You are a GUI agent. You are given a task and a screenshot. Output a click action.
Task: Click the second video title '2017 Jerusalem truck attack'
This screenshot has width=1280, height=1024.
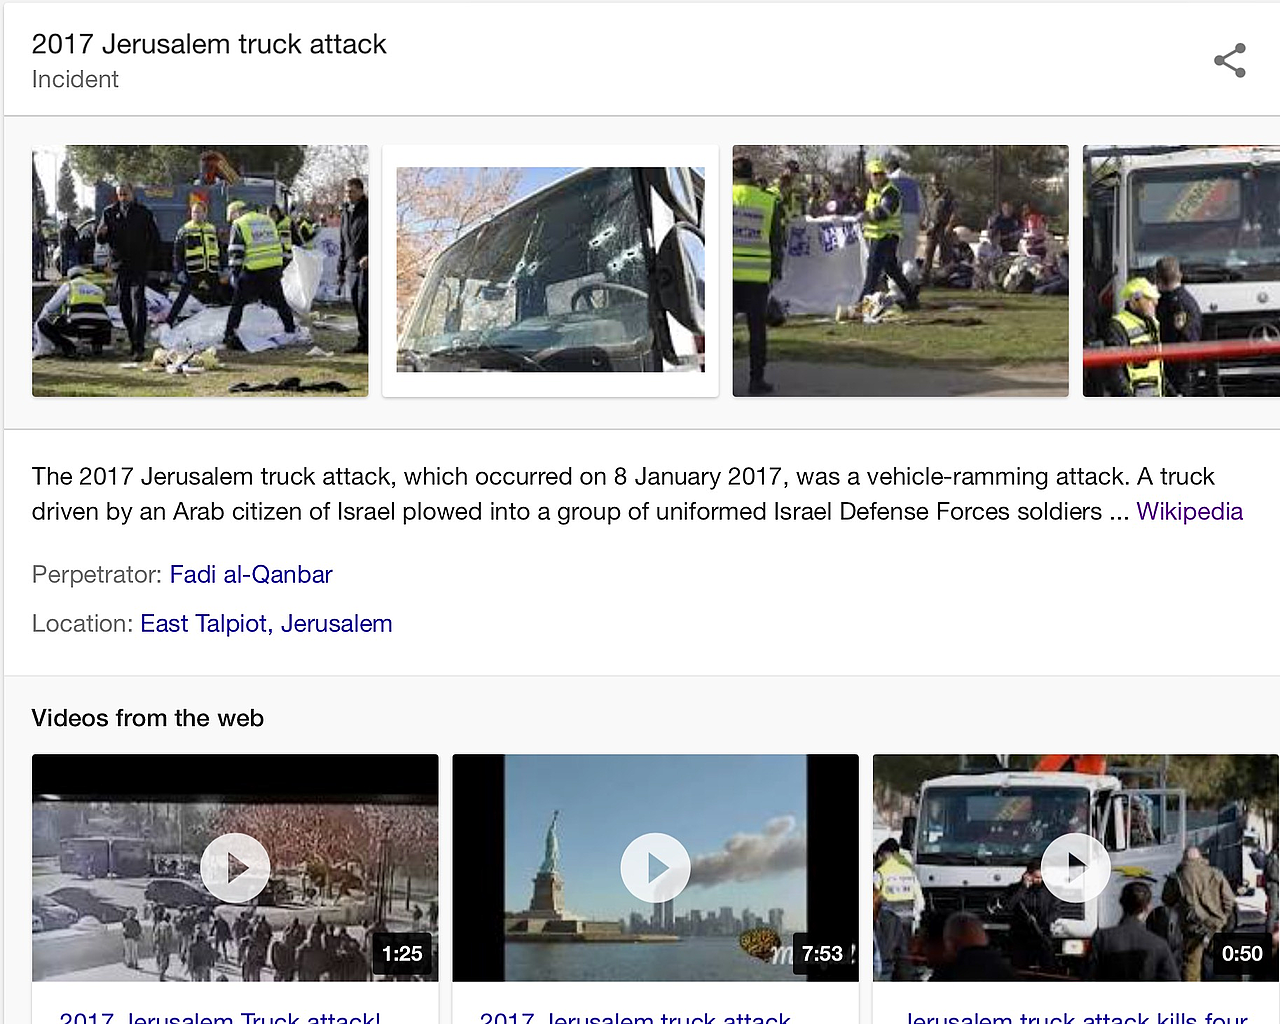(635, 1016)
